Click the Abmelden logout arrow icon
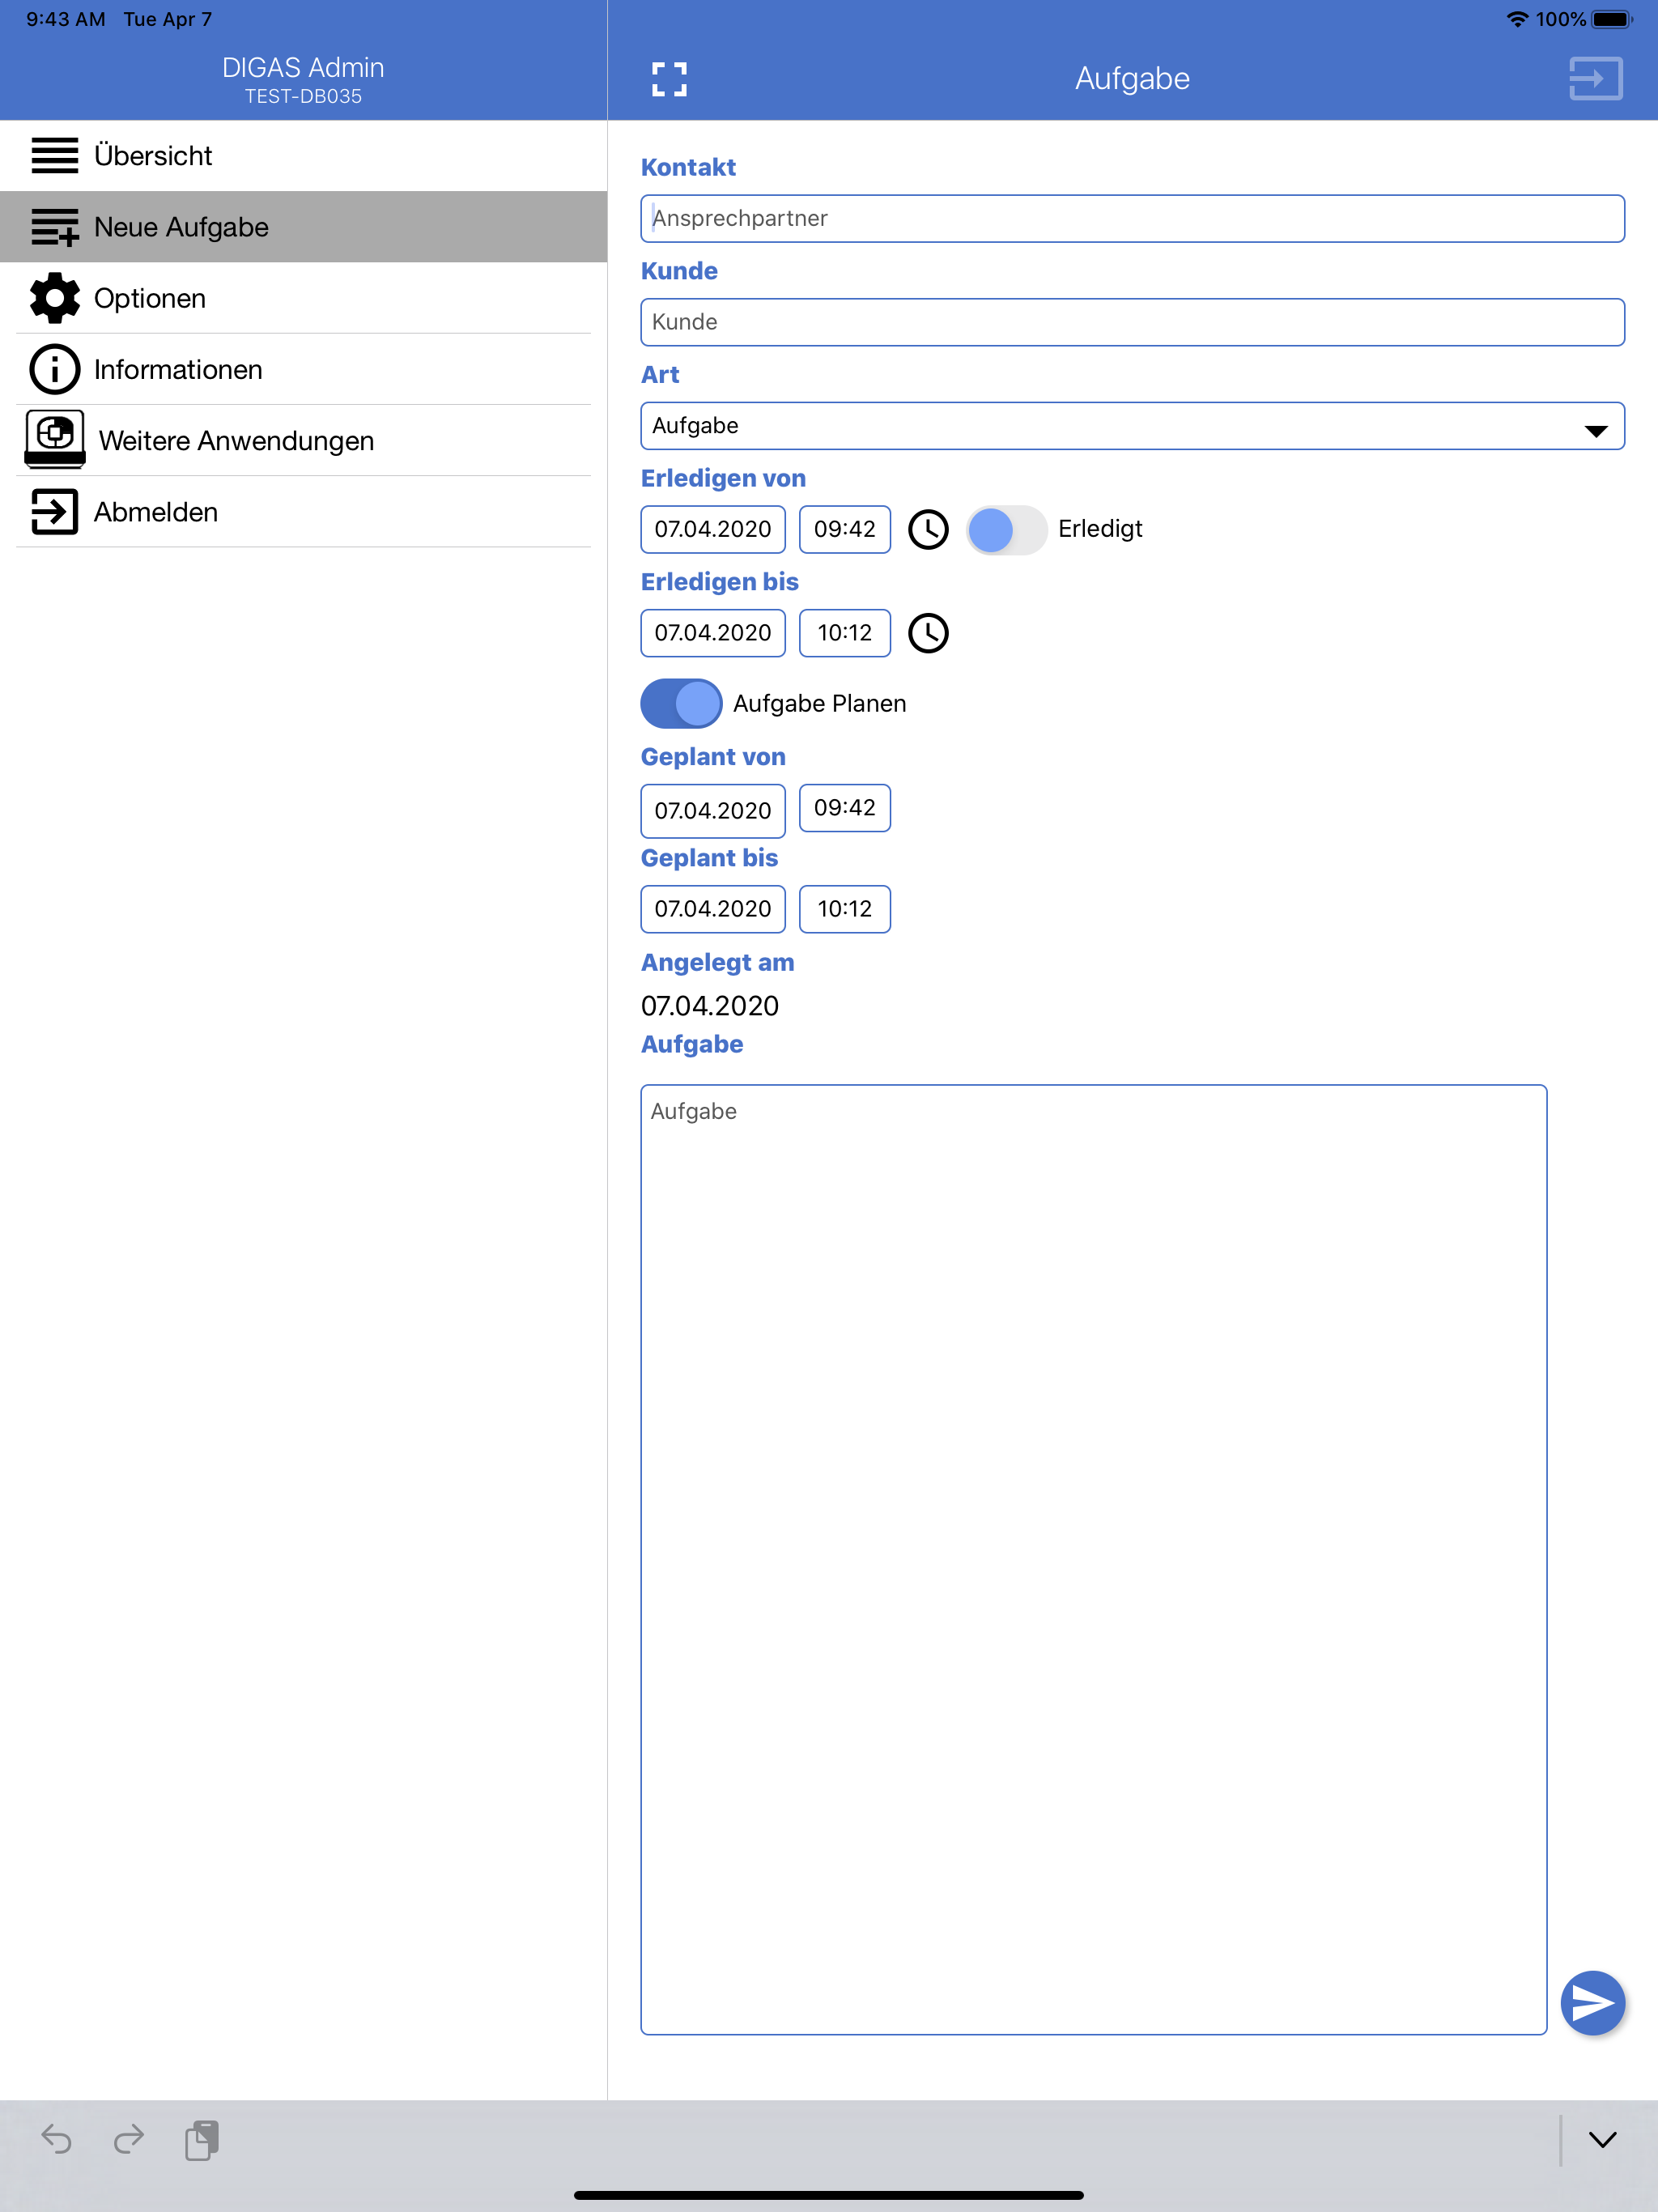Viewport: 1658px width, 2212px height. 54,512
